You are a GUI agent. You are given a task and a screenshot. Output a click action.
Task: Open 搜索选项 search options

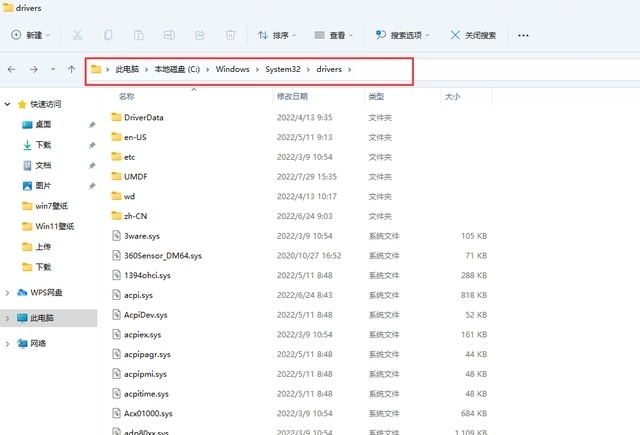tap(402, 35)
